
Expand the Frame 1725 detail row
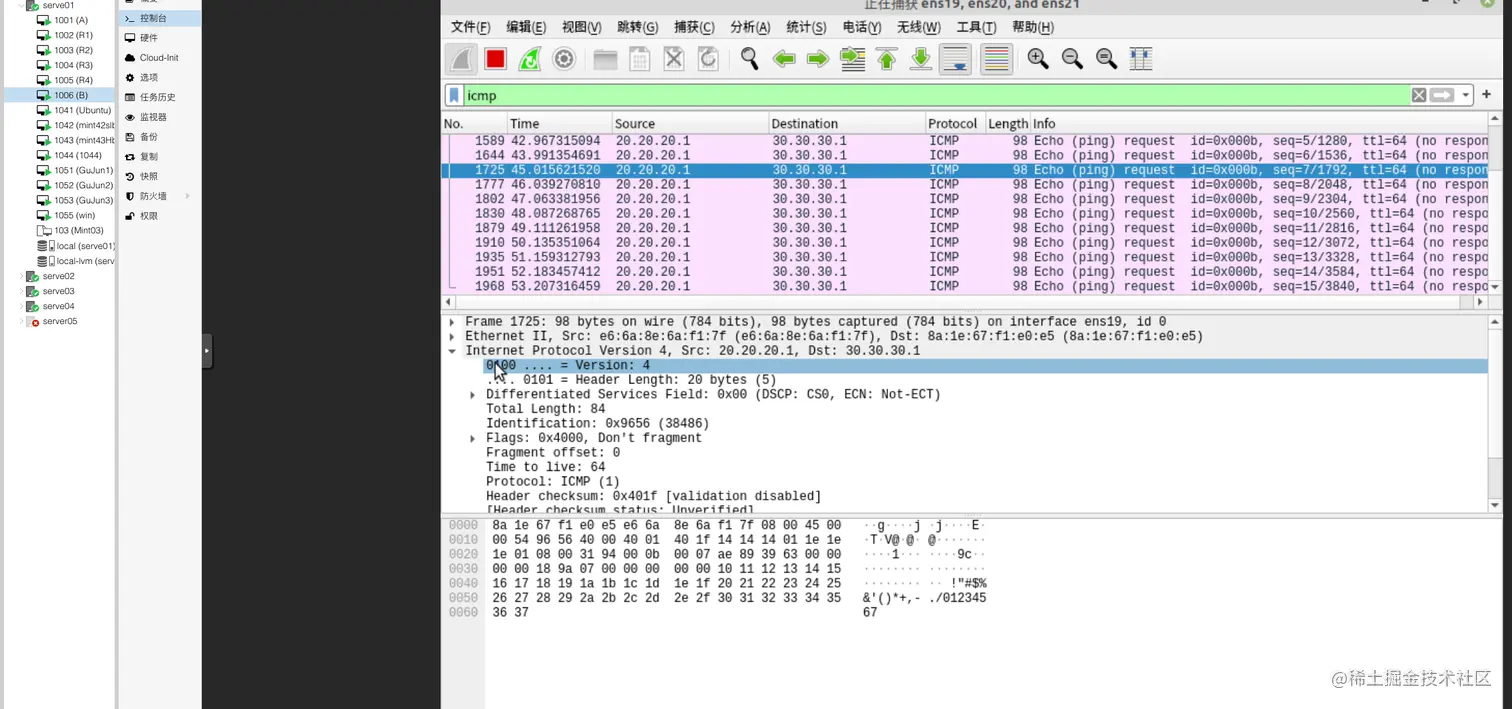[452, 322]
